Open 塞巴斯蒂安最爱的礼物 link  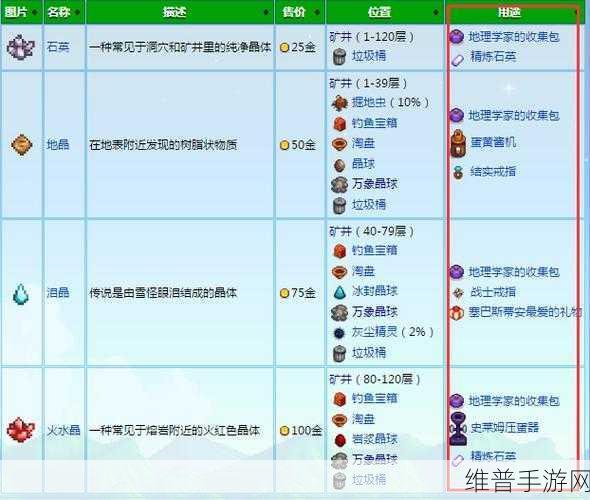(x=525, y=312)
